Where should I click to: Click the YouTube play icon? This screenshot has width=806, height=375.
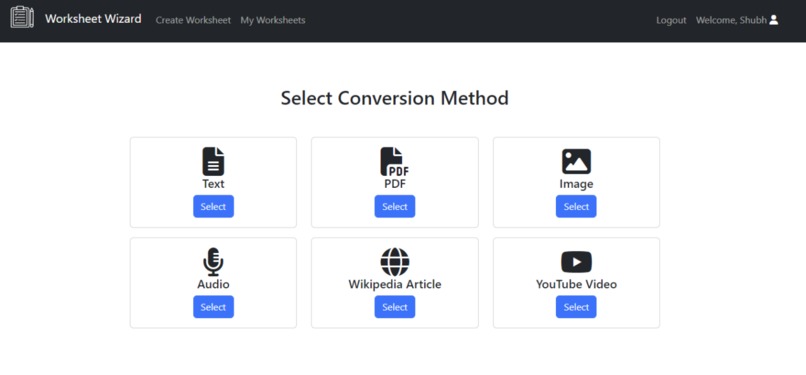(576, 262)
